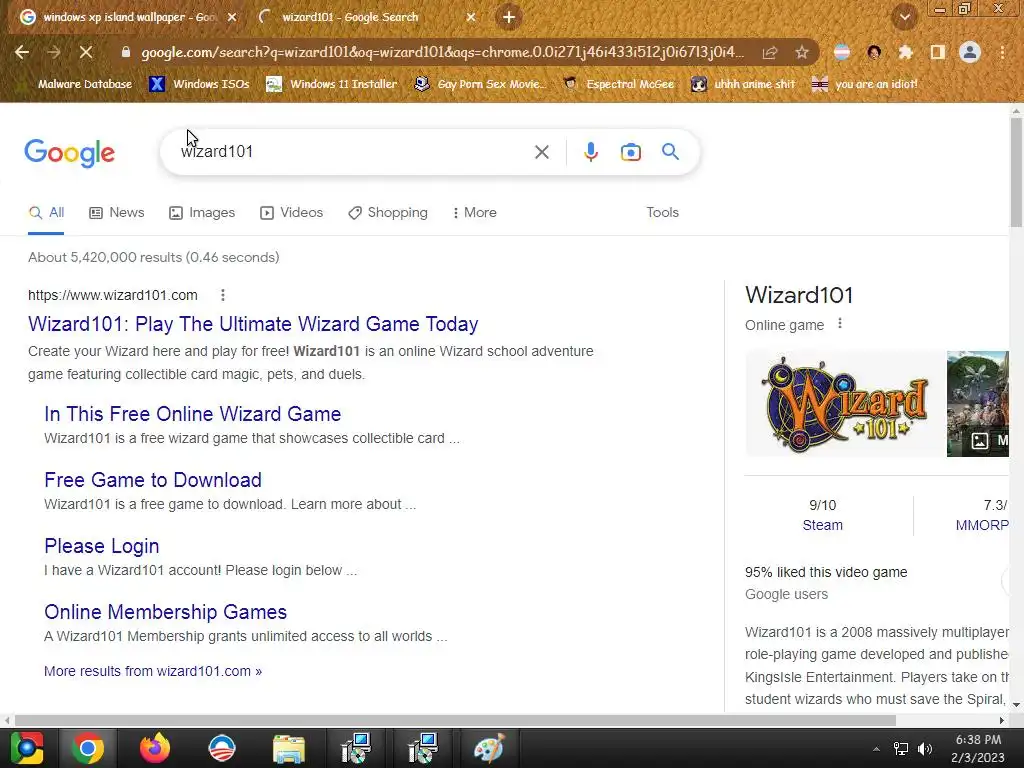Close the wizard101 Google Search tab
This screenshot has width=1024, height=768.
(470, 18)
